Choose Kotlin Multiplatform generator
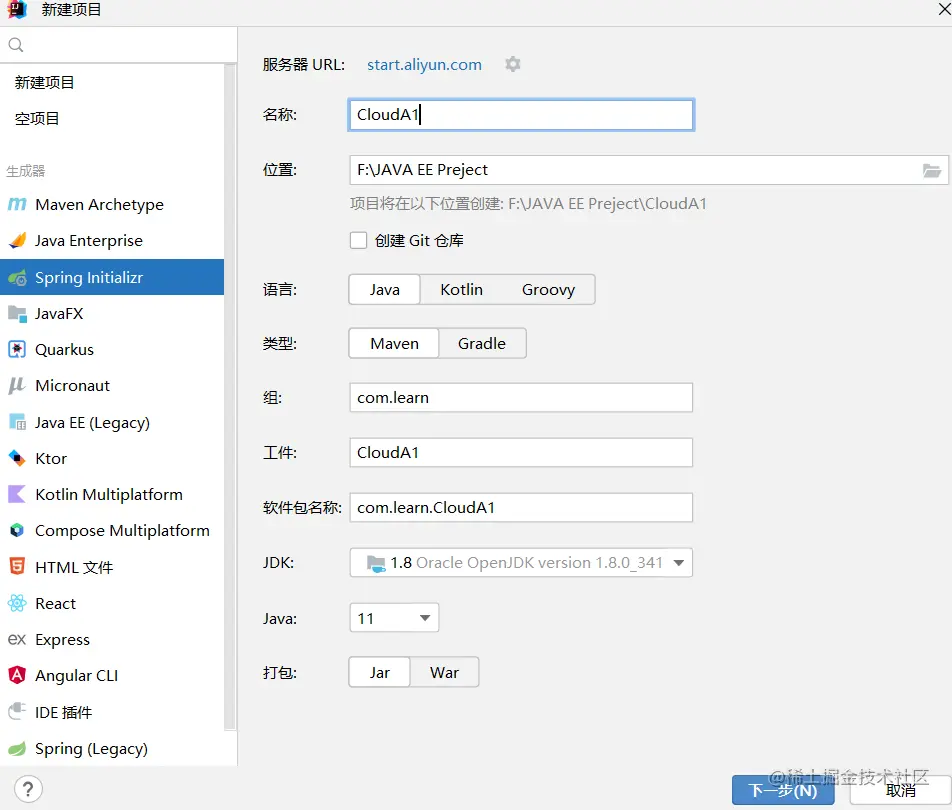 click(112, 494)
